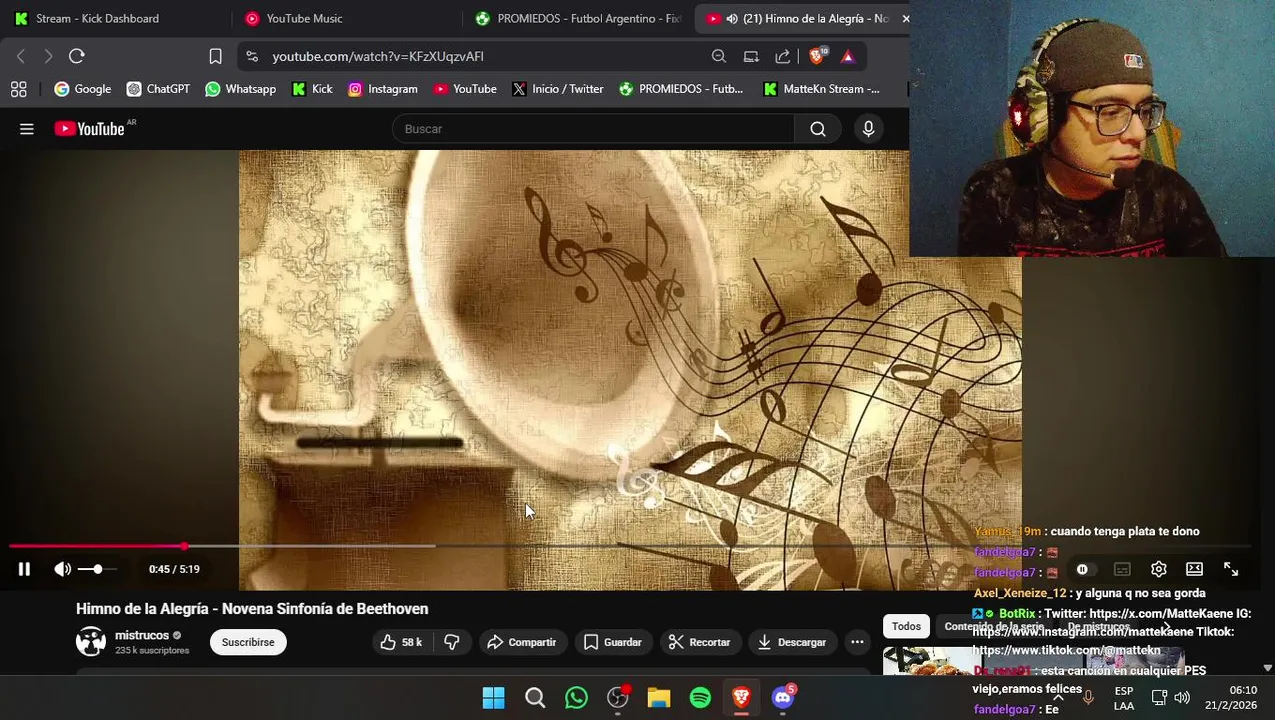Switch player to theater mode
Screen dimensions: 1275x720
pos(1194,569)
